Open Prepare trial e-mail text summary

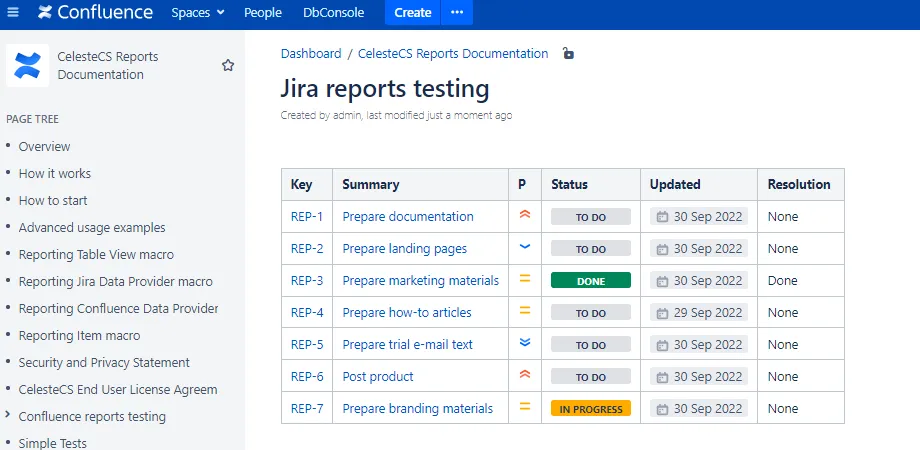point(408,344)
